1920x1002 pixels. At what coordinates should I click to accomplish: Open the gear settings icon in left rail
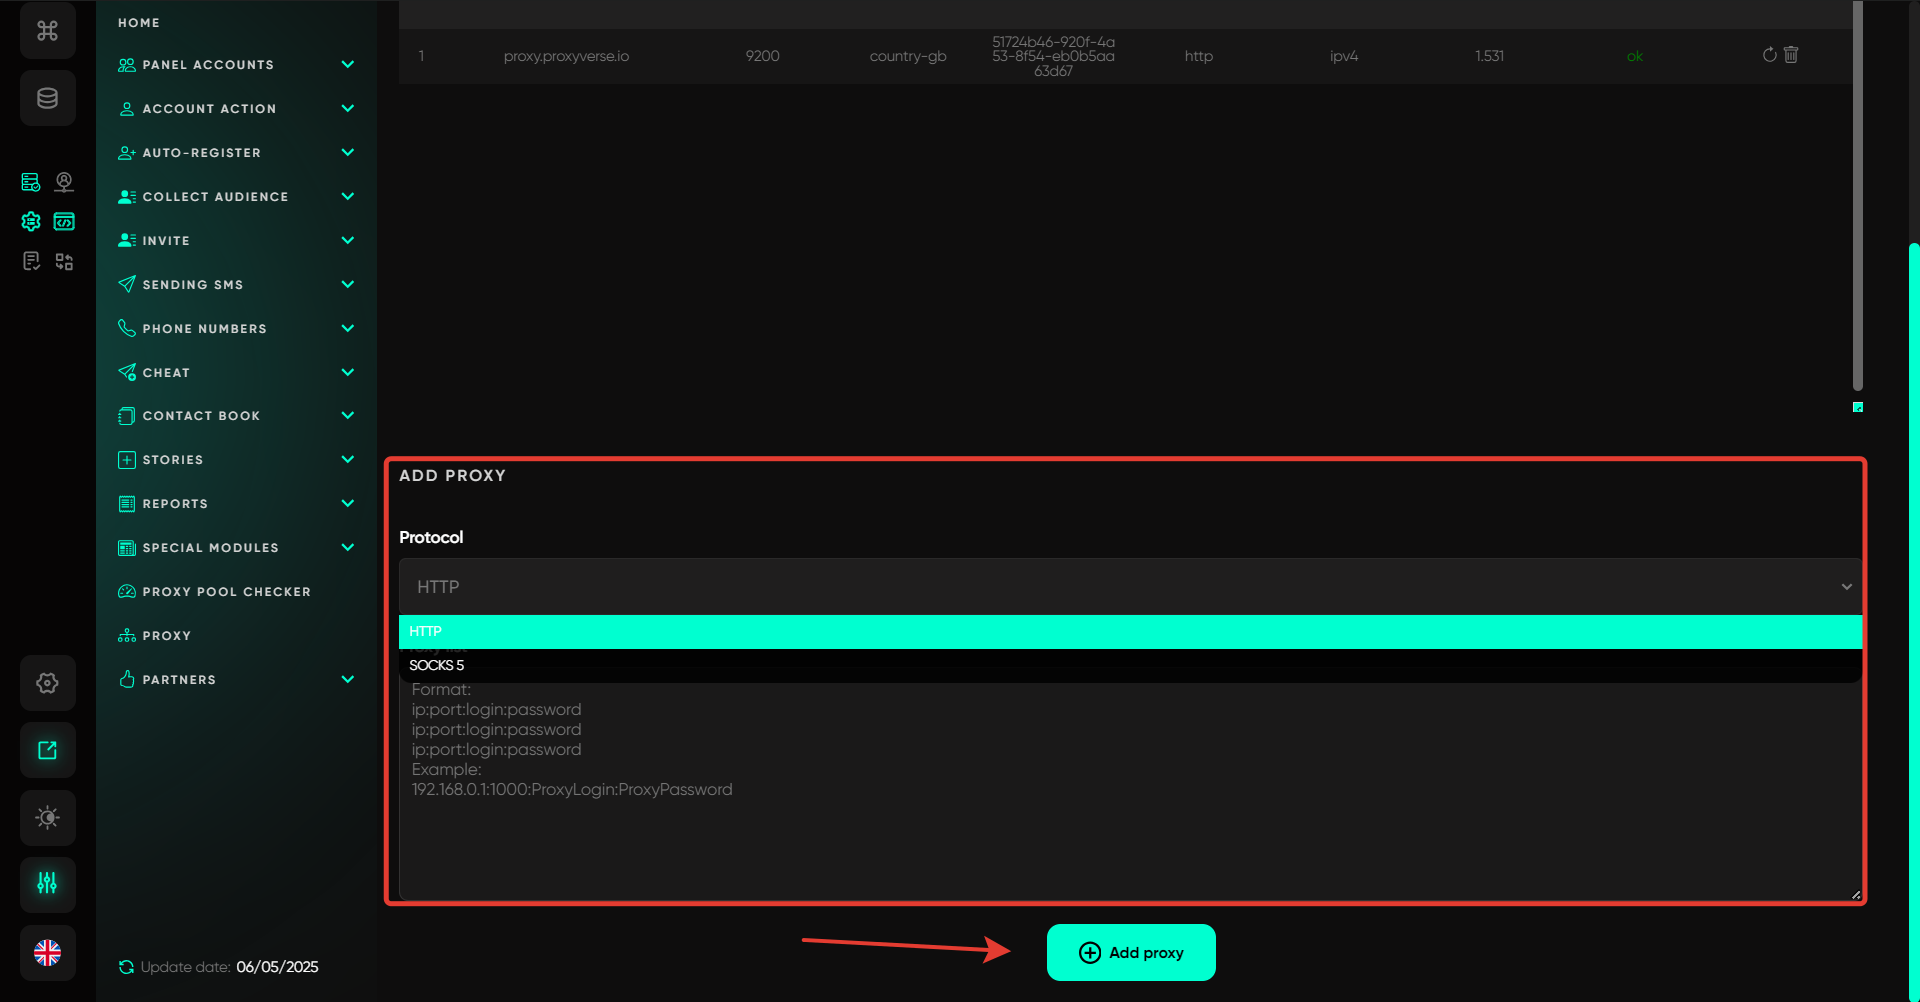tap(47, 683)
